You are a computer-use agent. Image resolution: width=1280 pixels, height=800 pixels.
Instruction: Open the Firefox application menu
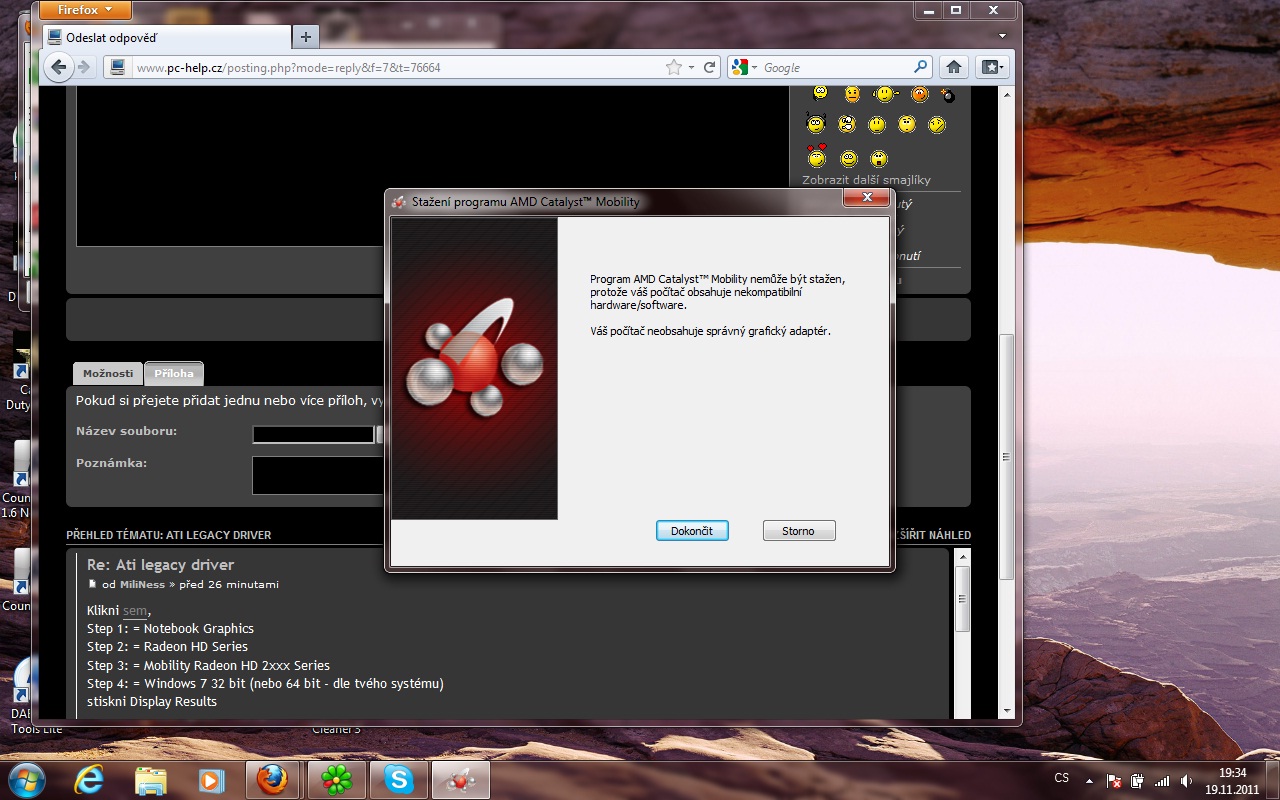[86, 10]
